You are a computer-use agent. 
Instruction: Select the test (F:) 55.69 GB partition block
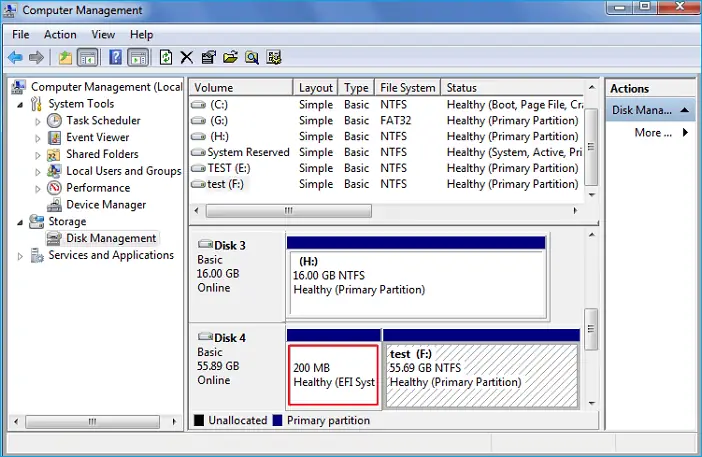click(482, 375)
